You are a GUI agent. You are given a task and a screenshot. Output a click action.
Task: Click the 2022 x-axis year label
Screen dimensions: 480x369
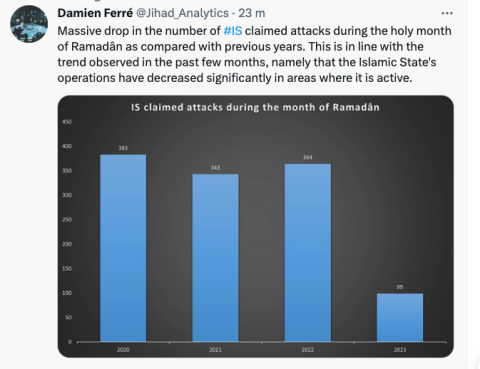pos(308,350)
